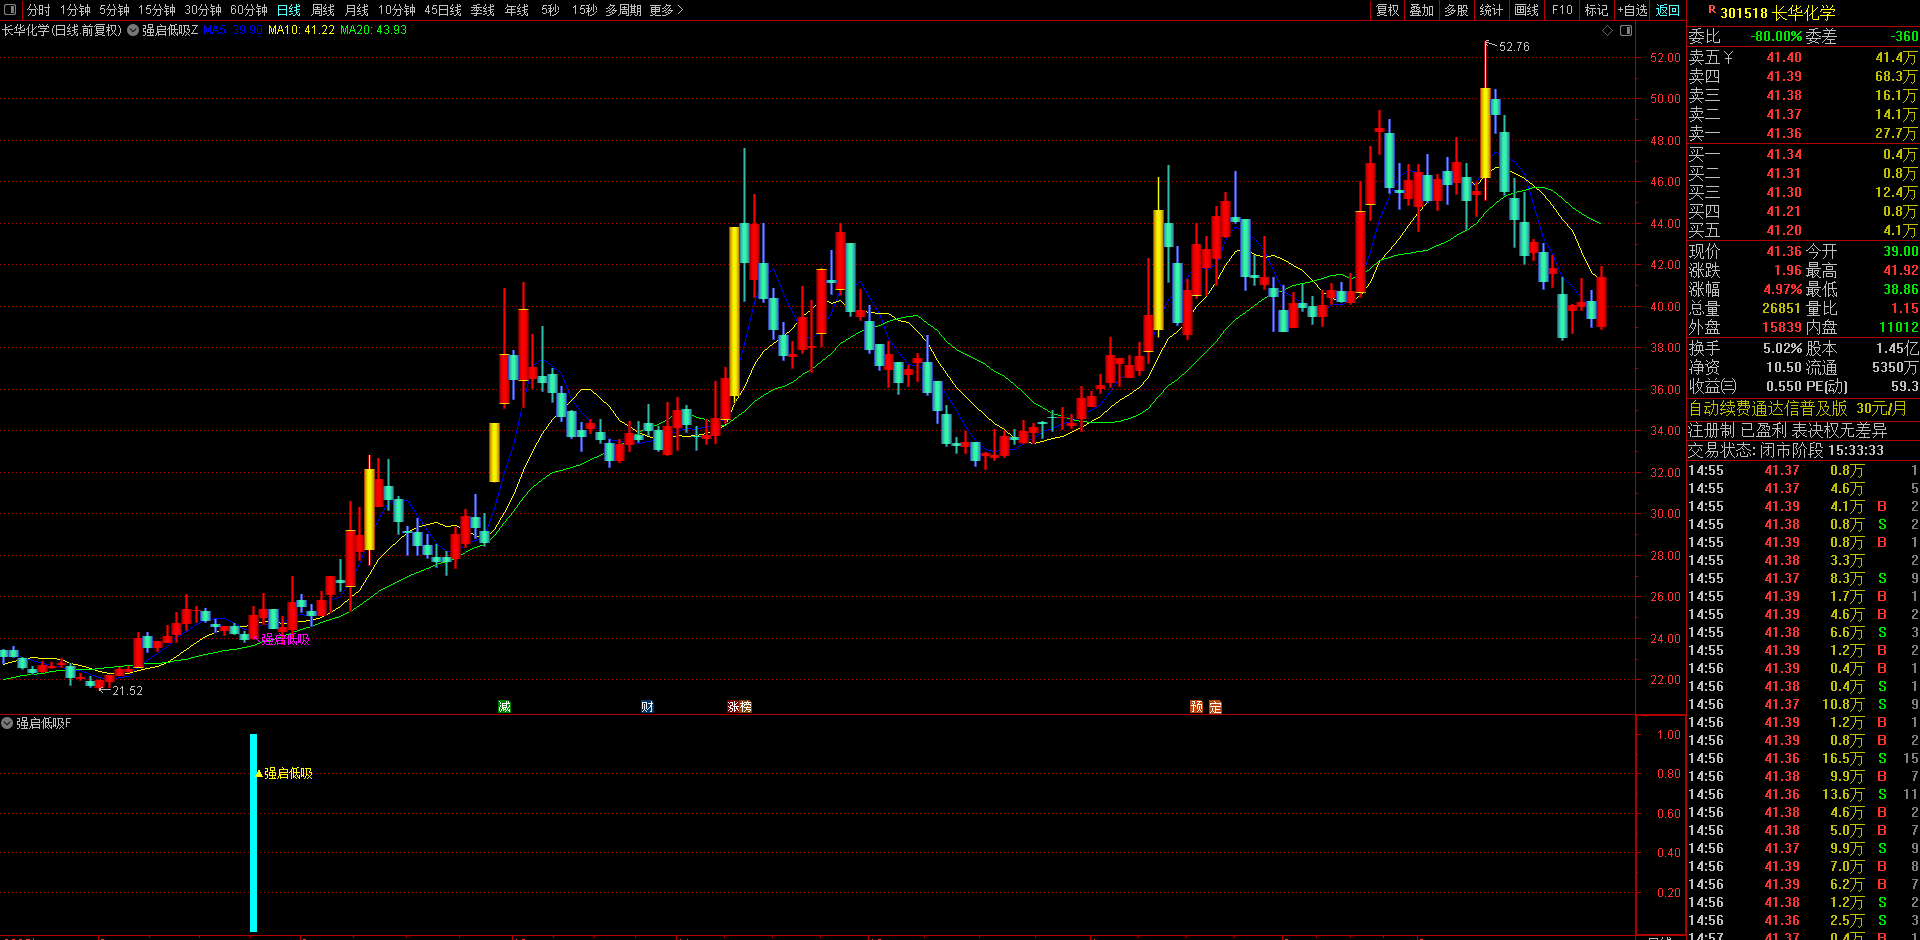
Task: Click 注册制 已盈利 表决权无差异 text
Action: coord(1787,430)
